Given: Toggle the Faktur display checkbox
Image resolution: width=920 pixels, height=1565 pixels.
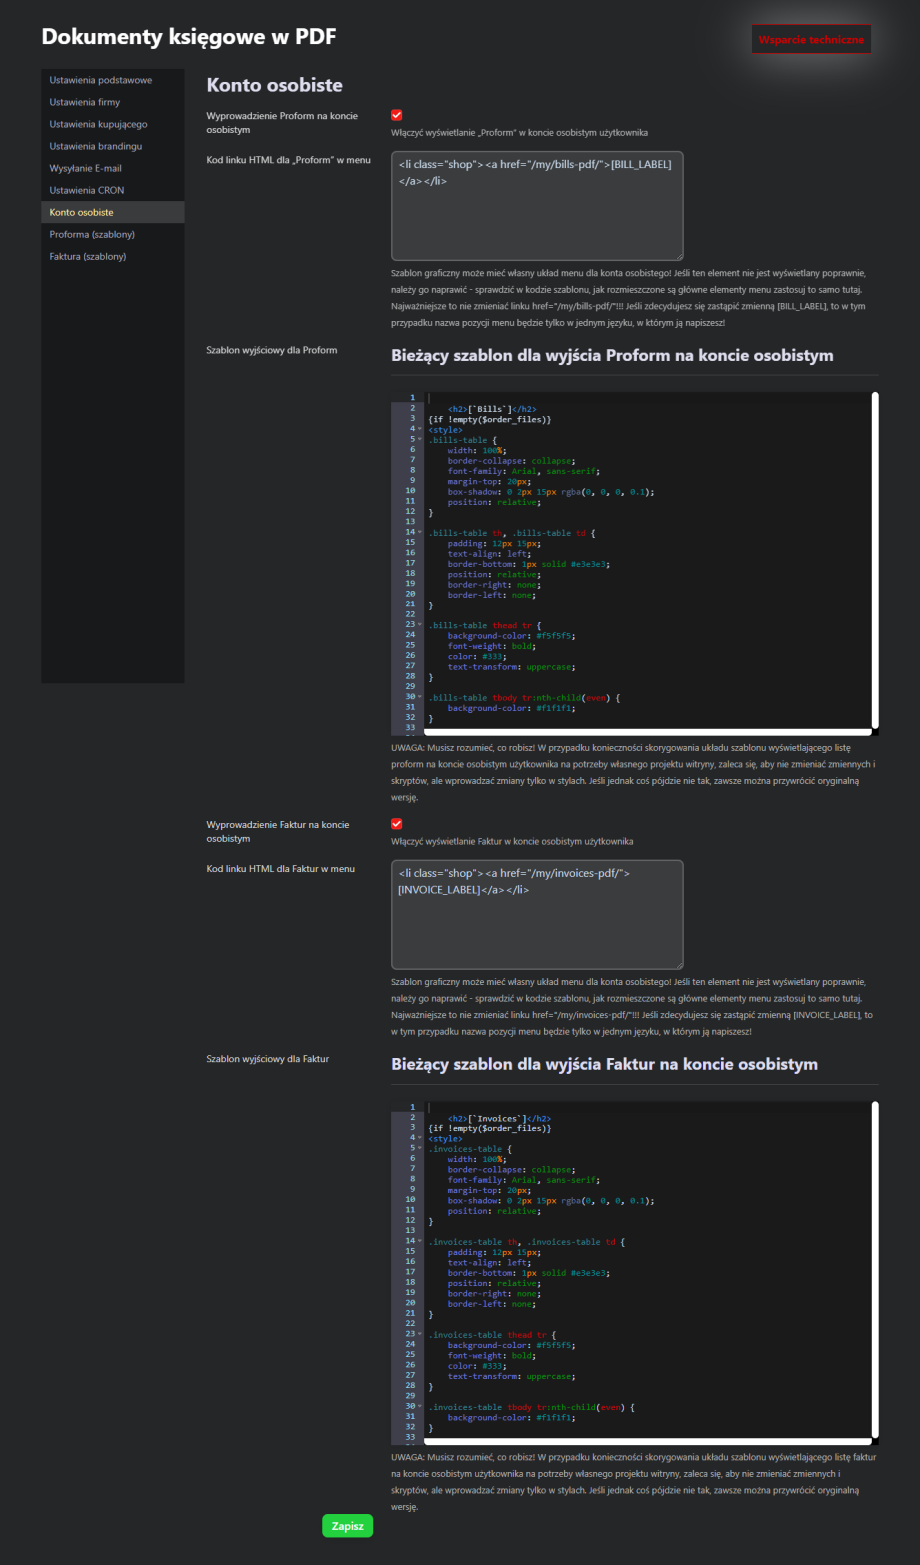Looking at the screenshot, I should coord(397,824).
